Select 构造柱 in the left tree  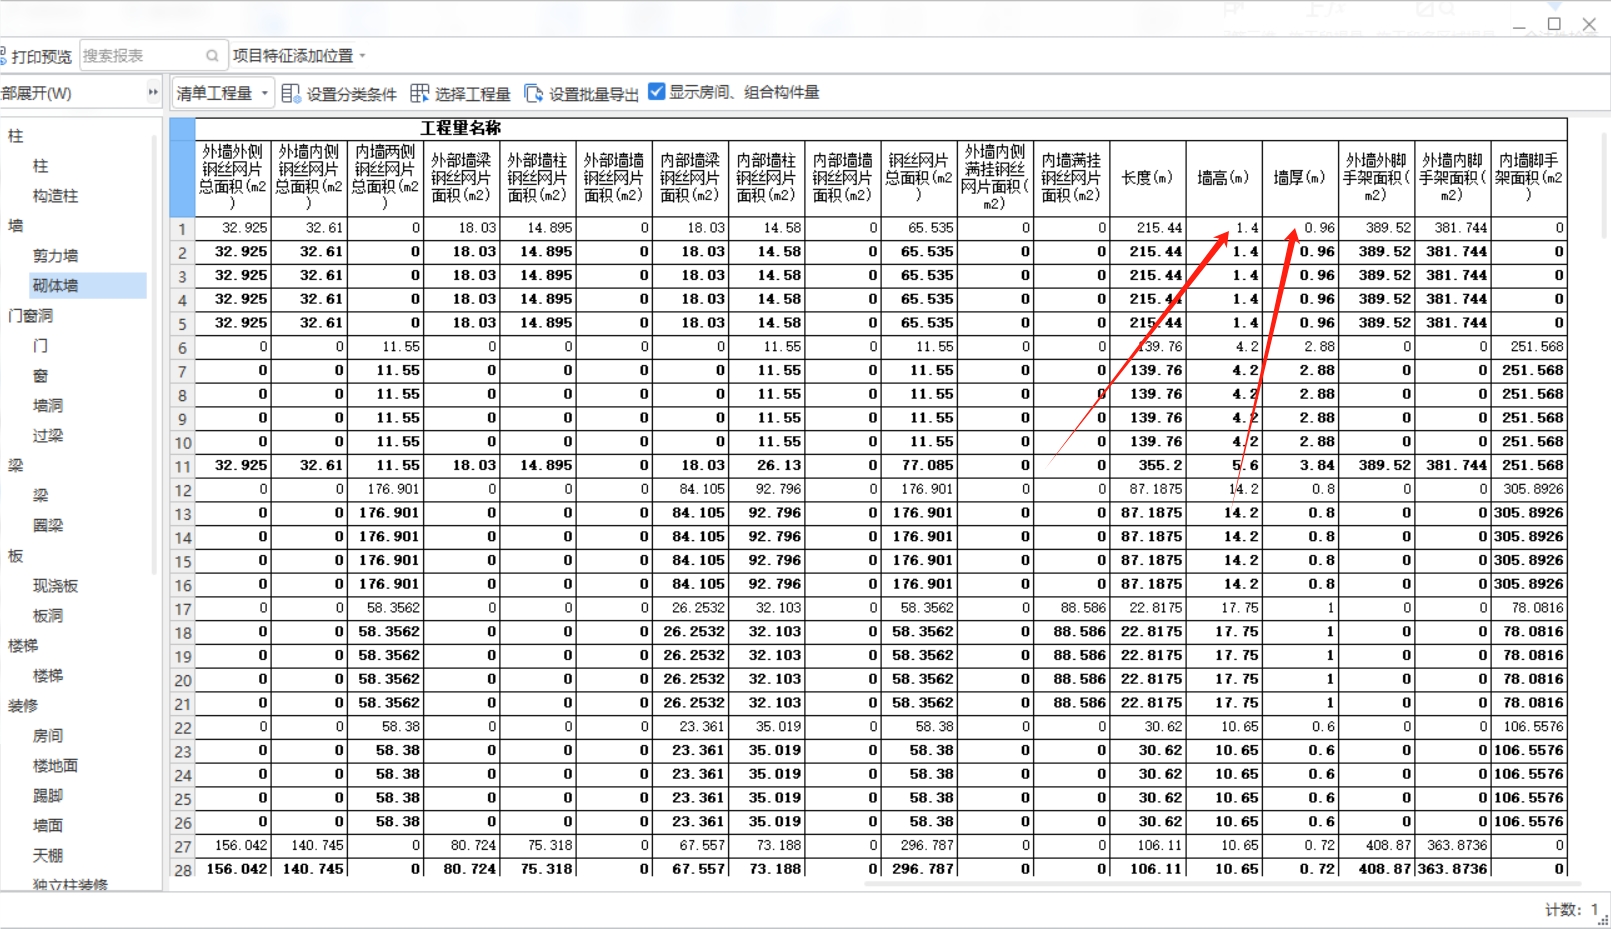55,196
